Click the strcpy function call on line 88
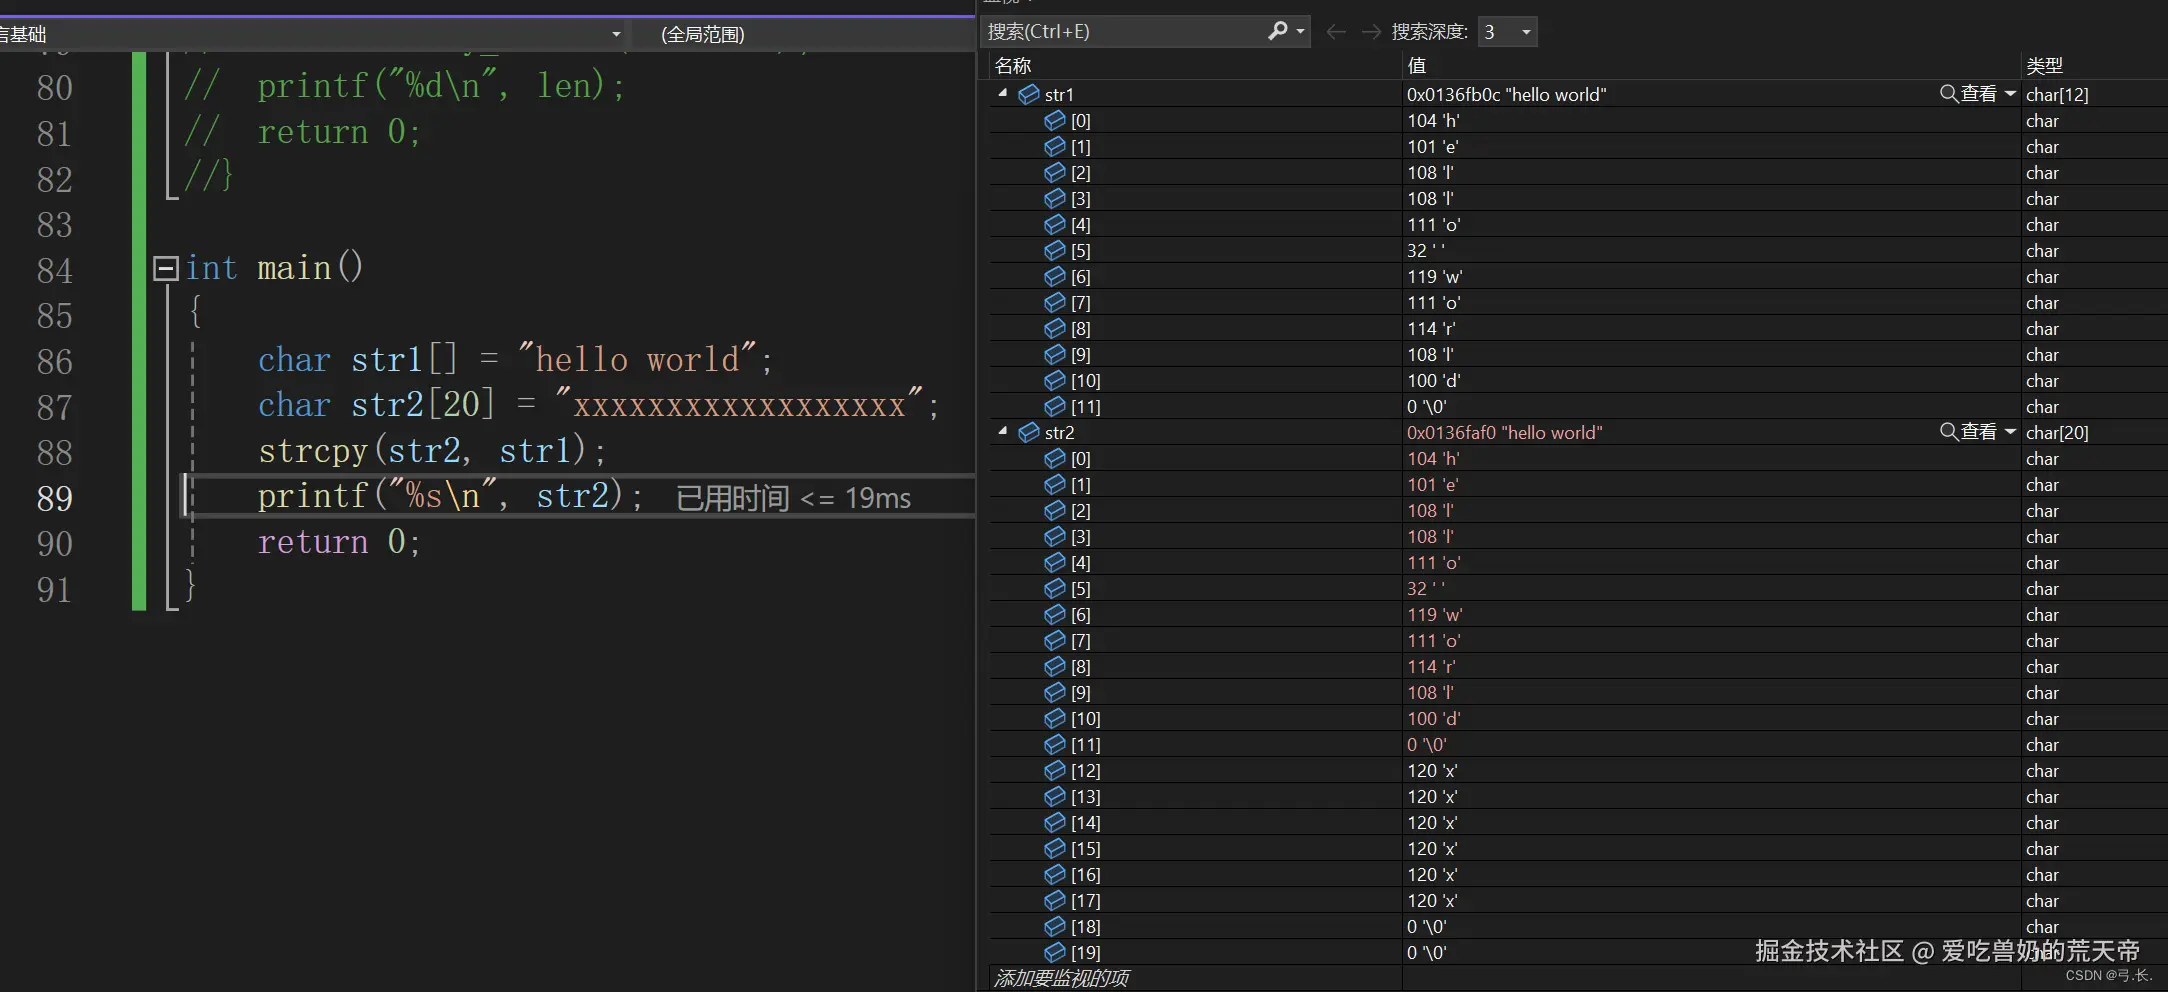Viewport: 2168px width, 992px height. click(x=432, y=451)
